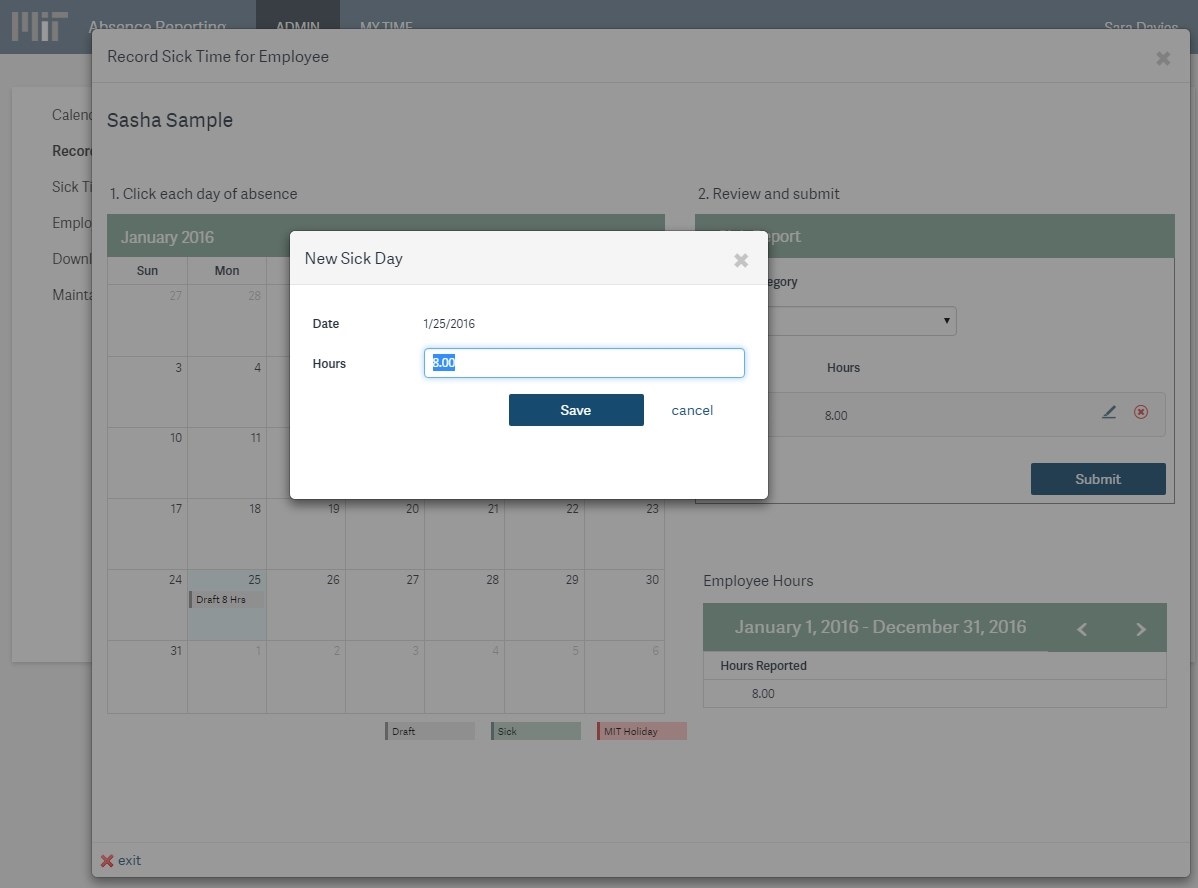
Task: Delete the 8.00 hours entry with red icon
Action: 1141,412
